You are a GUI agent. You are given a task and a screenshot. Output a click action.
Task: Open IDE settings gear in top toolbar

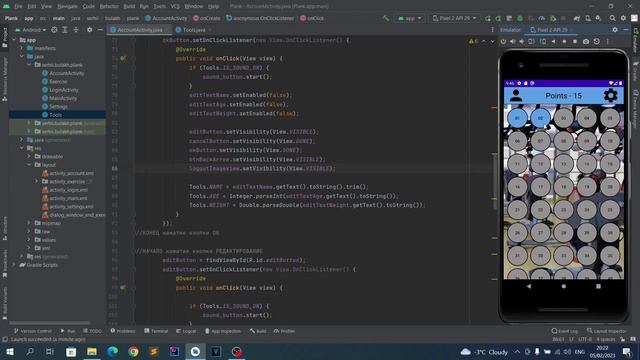coord(623,18)
